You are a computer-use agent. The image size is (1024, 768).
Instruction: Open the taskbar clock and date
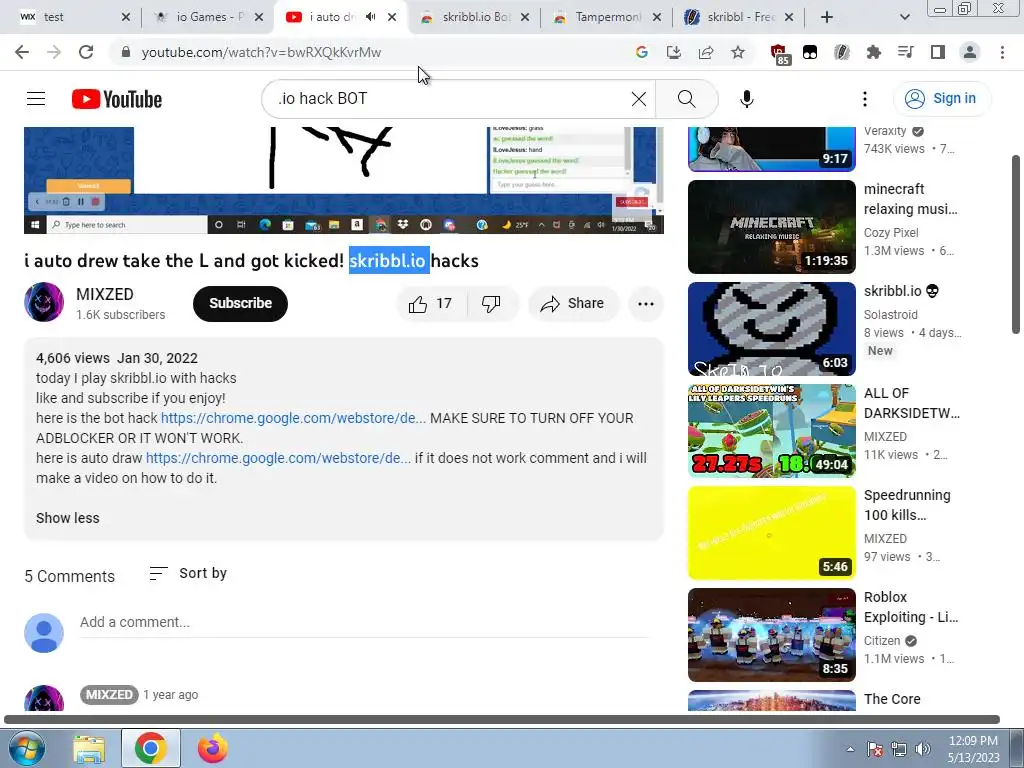click(973, 749)
